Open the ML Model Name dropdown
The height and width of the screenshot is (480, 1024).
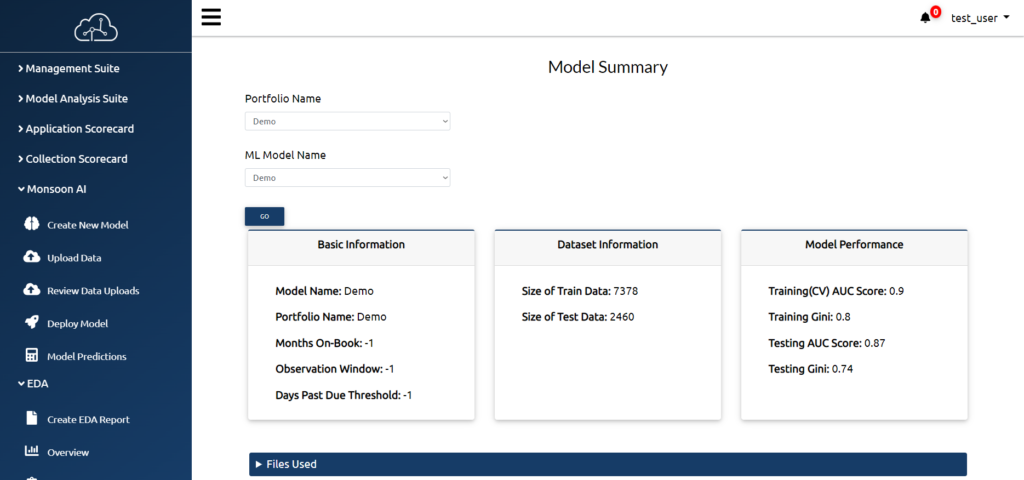(x=347, y=178)
